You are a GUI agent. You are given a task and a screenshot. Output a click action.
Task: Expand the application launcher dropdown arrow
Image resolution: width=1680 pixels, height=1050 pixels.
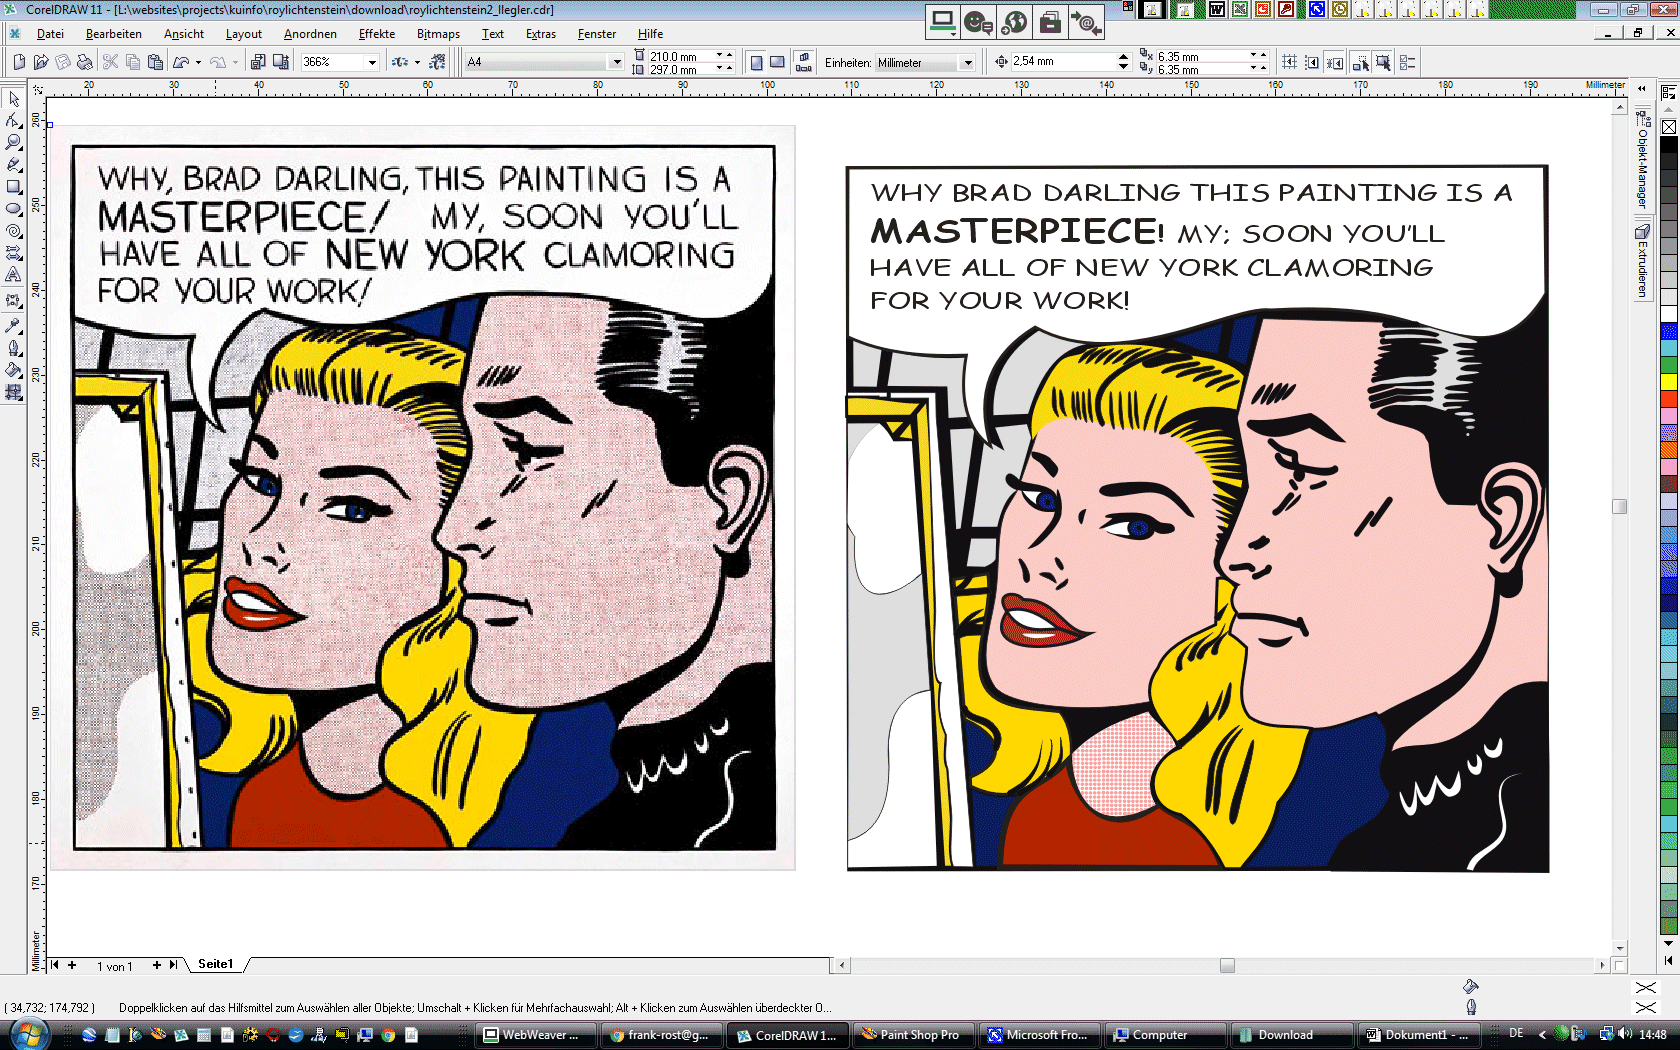coord(417,62)
